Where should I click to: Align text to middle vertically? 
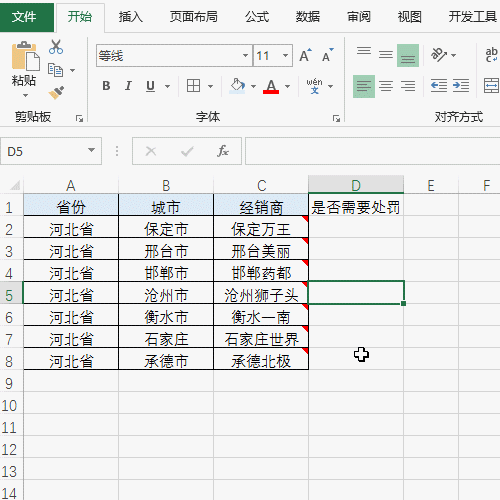386,54
